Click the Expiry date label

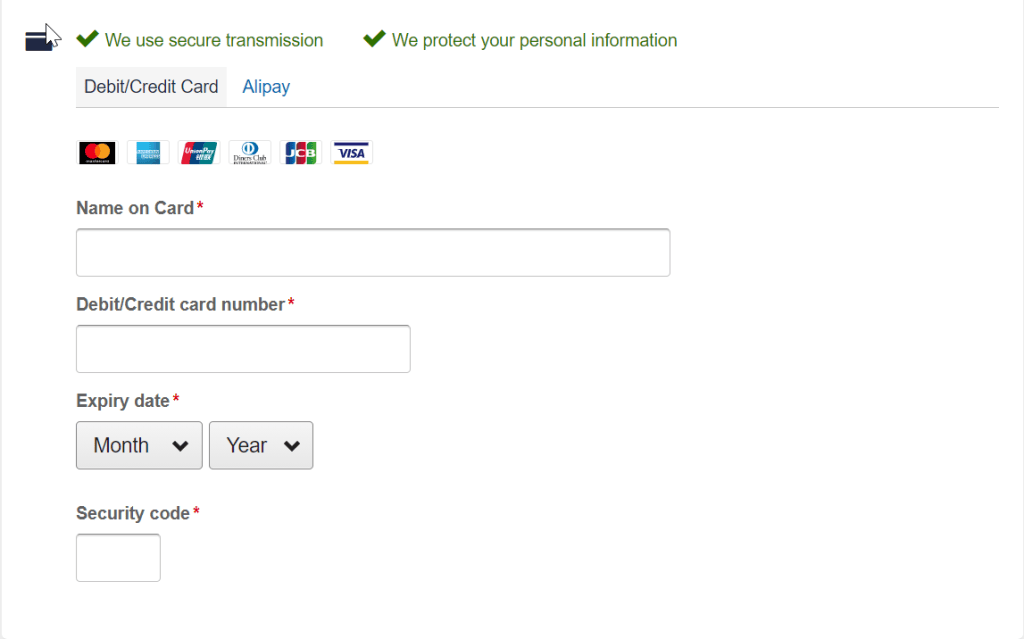point(123,401)
